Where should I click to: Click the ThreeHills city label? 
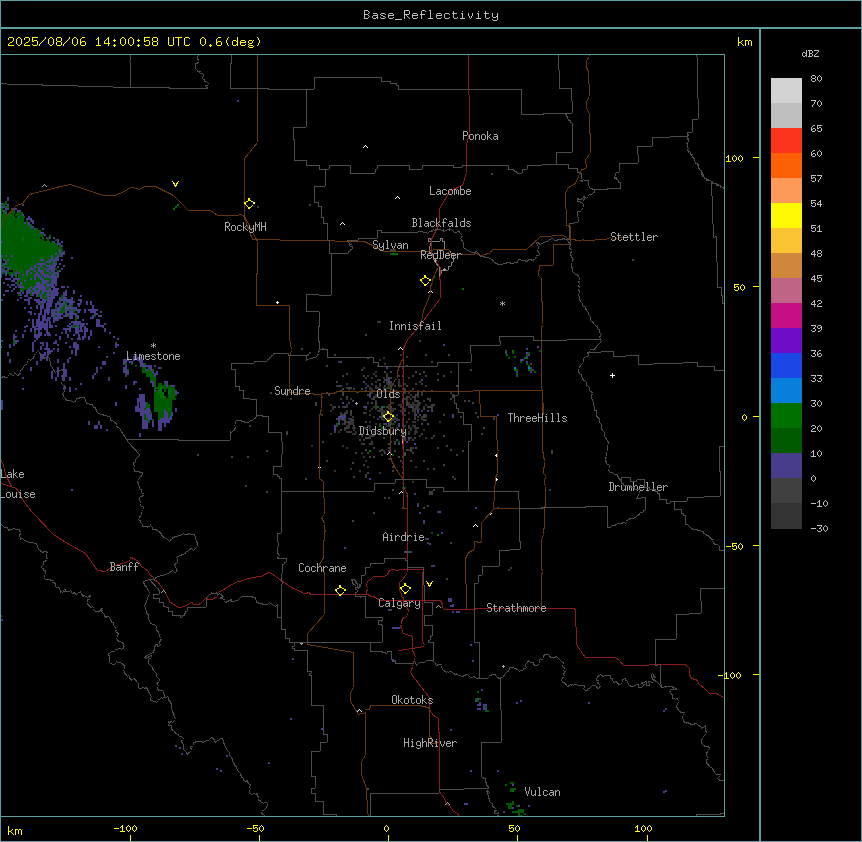[537, 418]
